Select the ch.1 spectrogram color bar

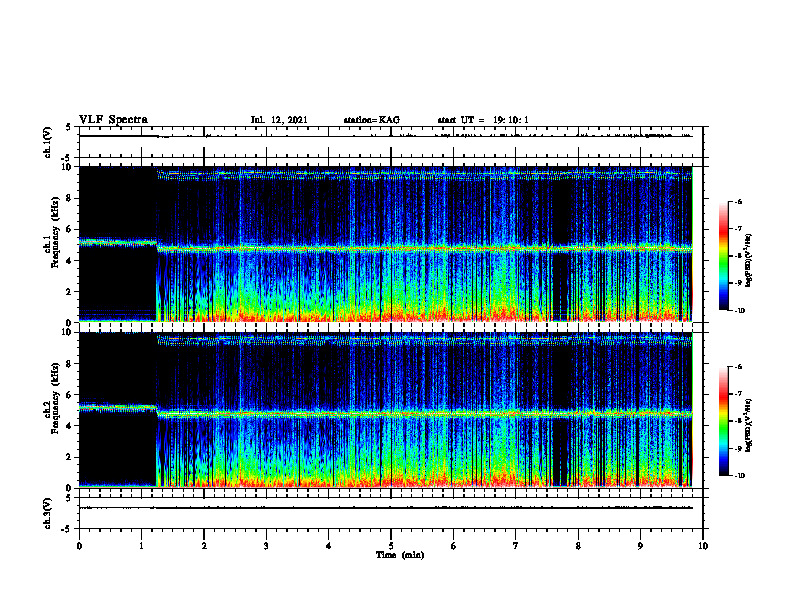pos(723,256)
